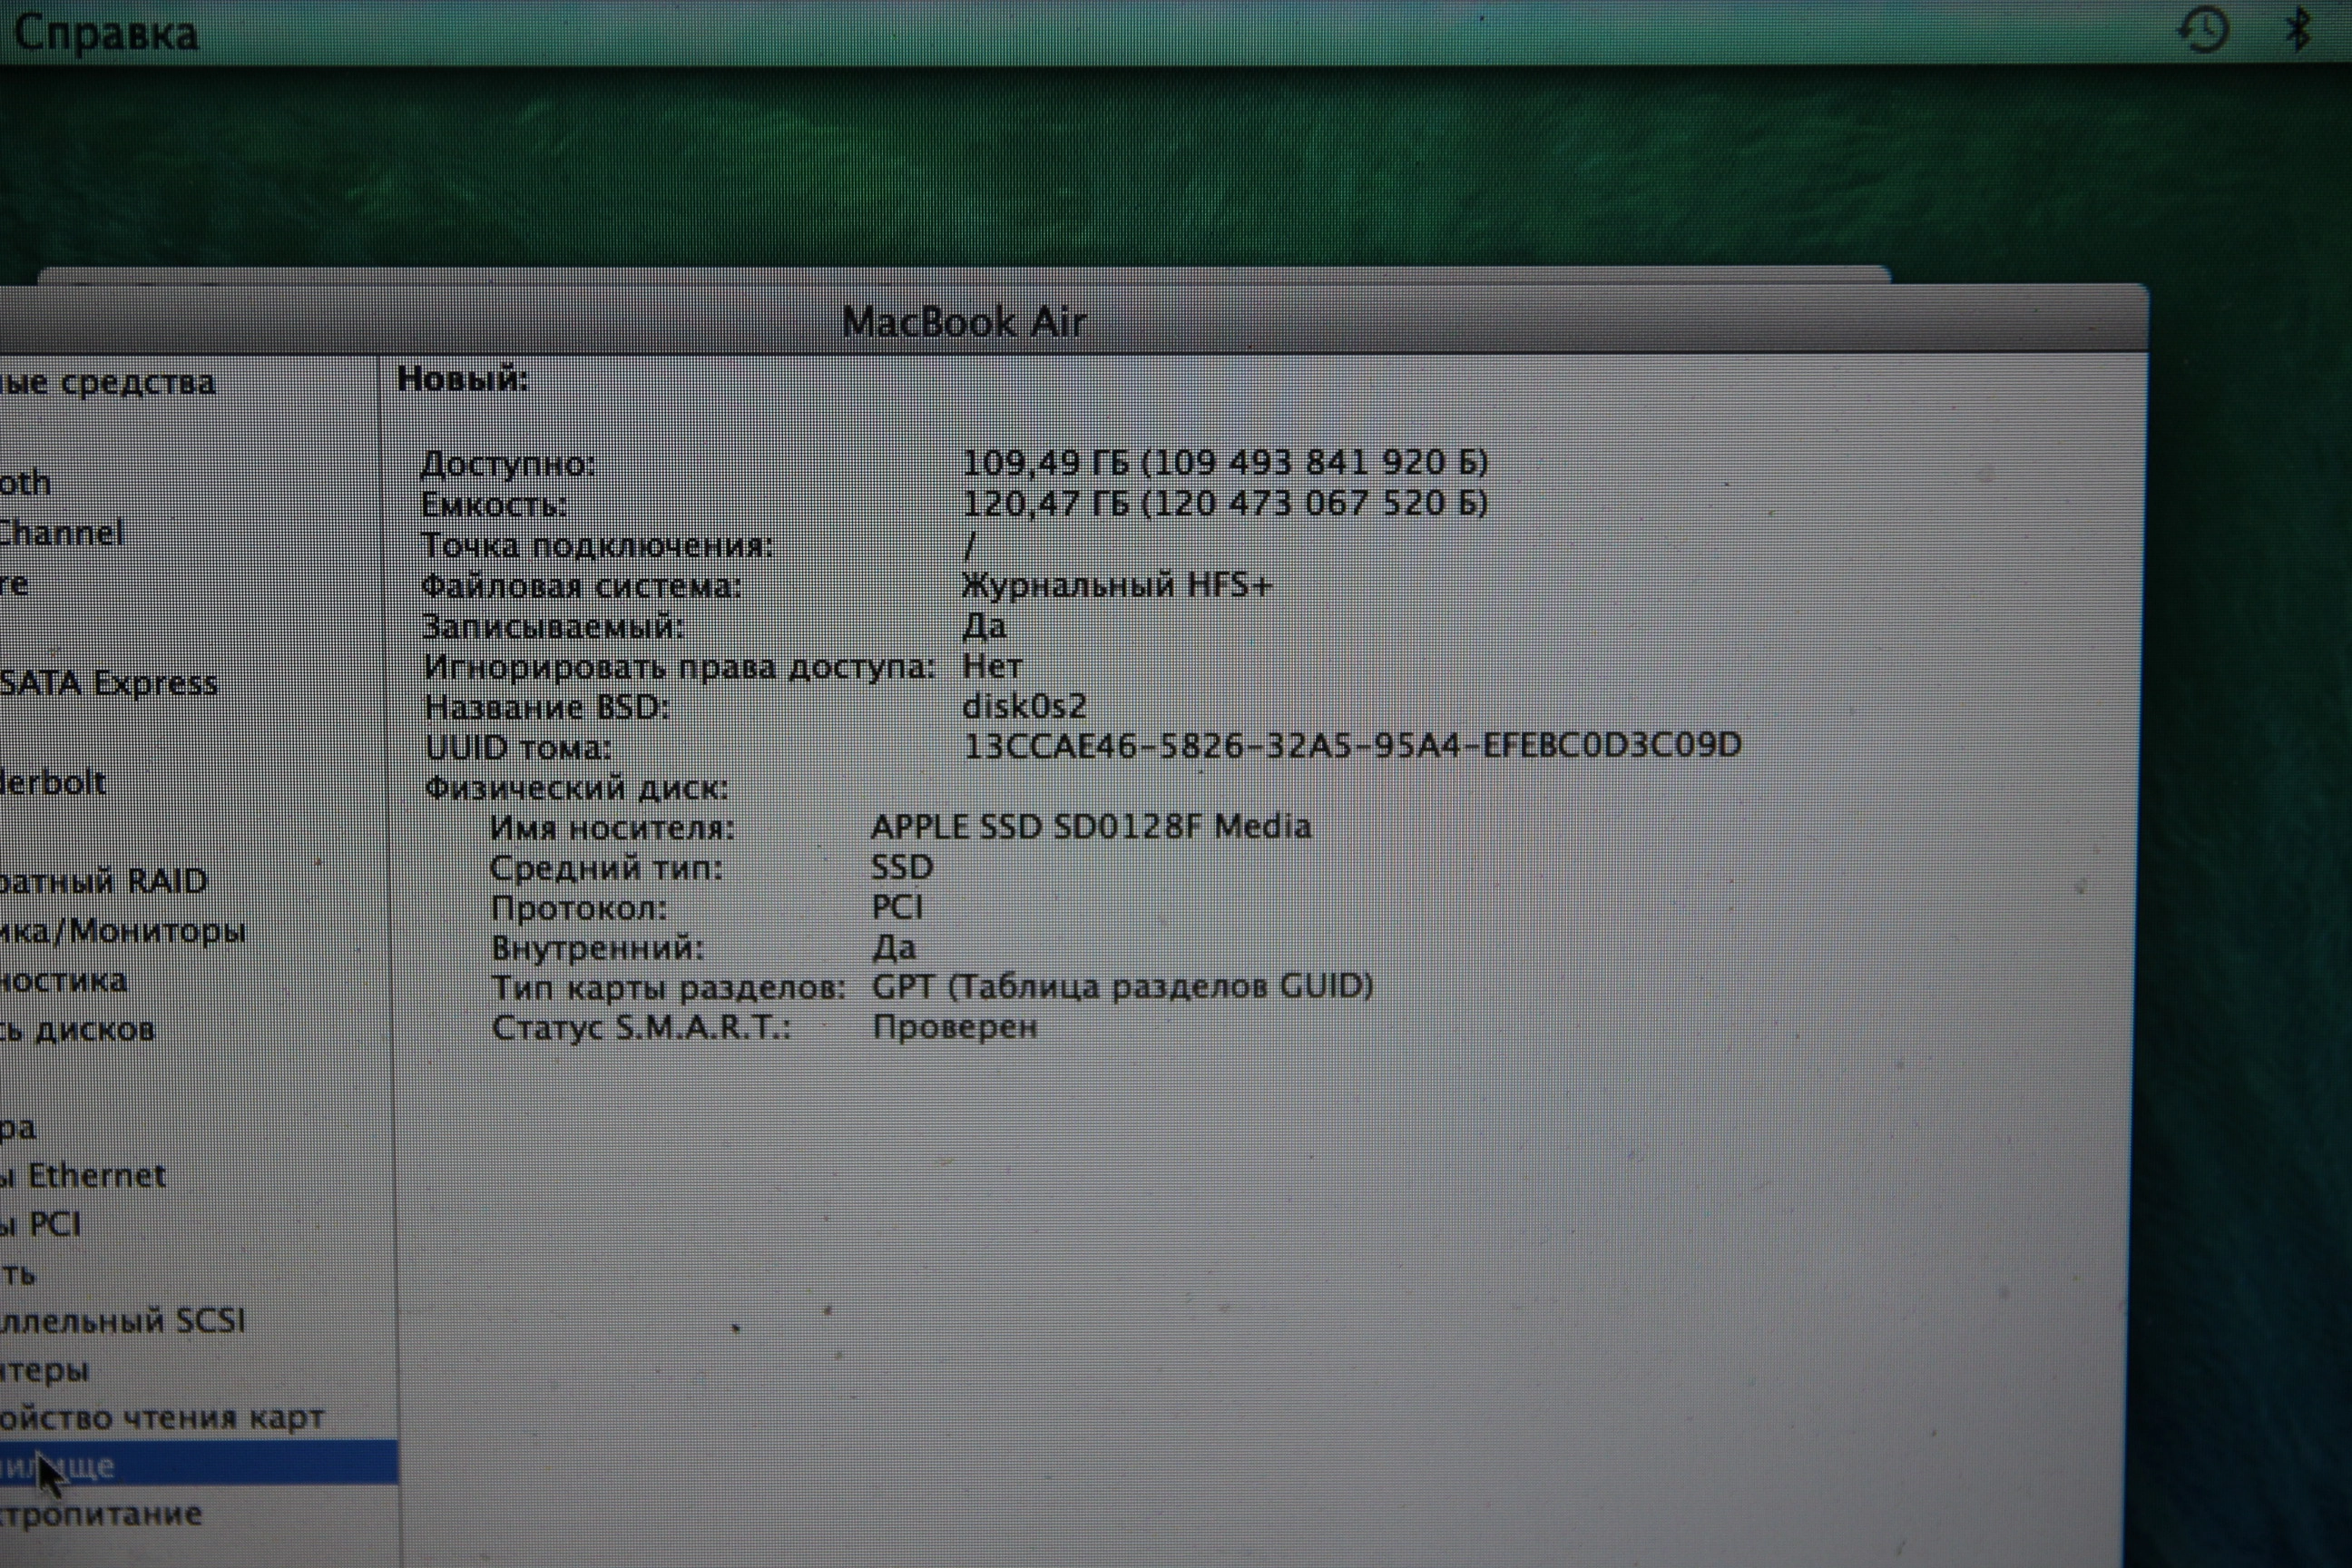Select the Графика/Мониторы sidebar item
The image size is (2352, 1568).
122,931
